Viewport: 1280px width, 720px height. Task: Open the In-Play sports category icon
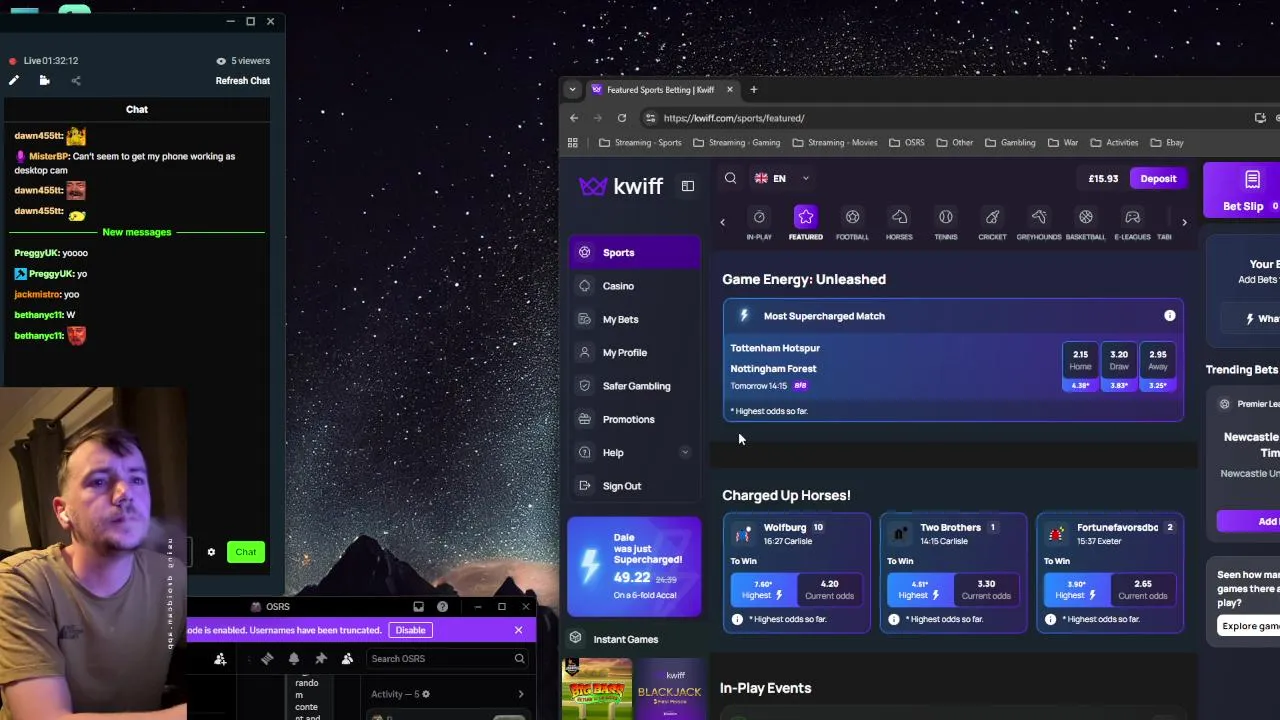[x=759, y=217]
